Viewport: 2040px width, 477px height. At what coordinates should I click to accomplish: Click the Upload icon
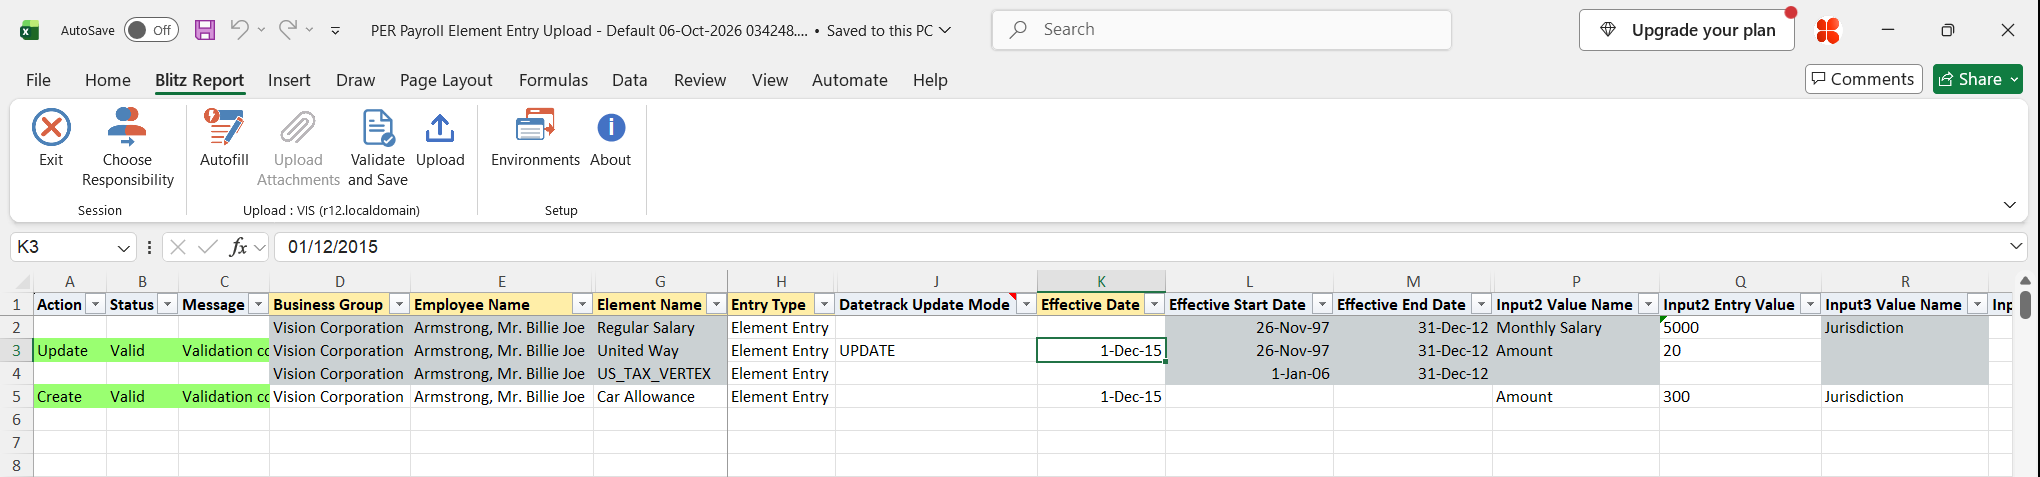pyautogui.click(x=440, y=128)
